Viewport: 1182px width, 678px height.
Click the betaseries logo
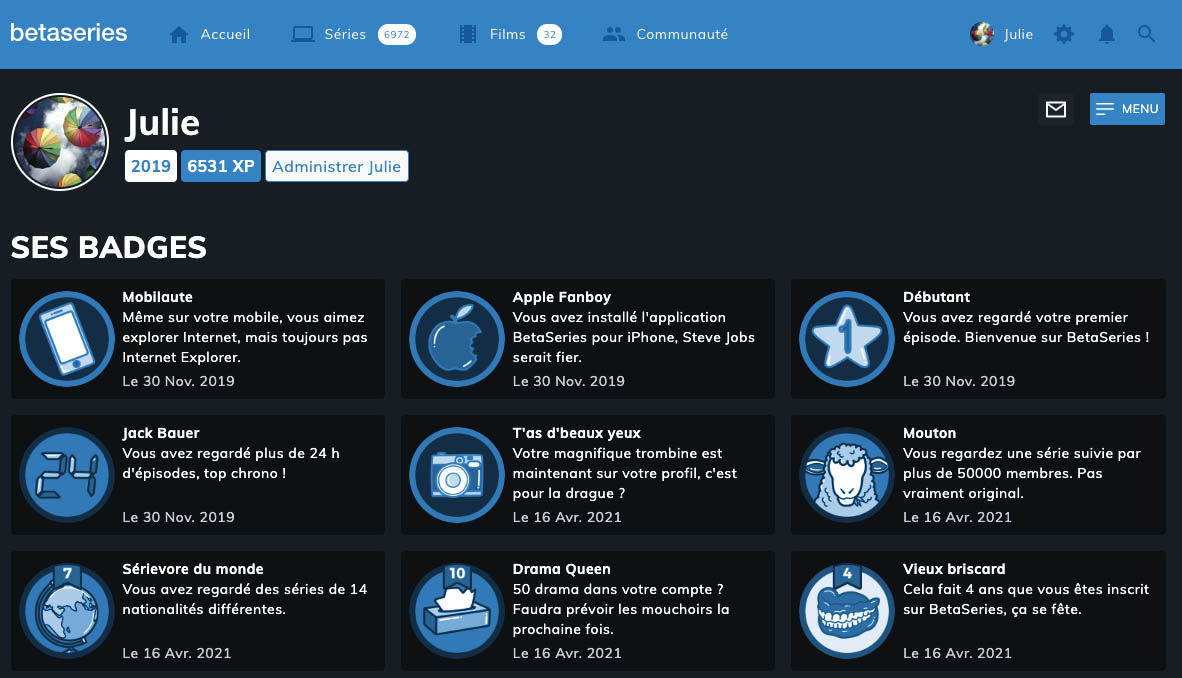(x=69, y=33)
